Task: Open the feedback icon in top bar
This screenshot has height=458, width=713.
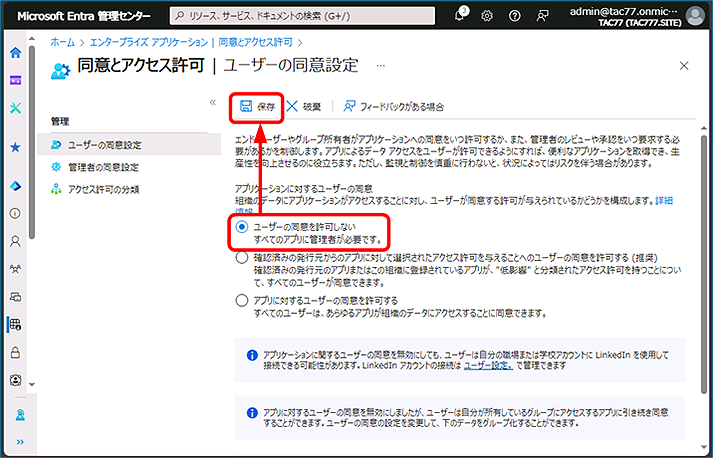Action: [x=542, y=16]
